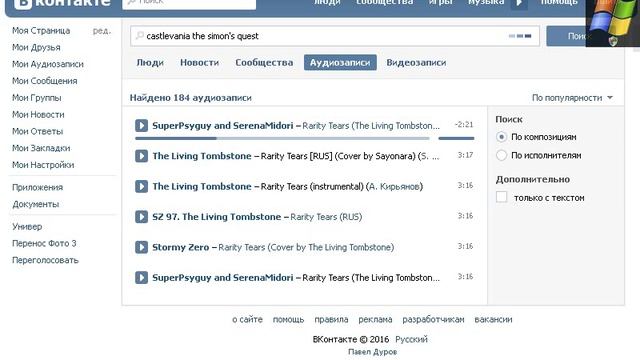Open Мои Ответы
Image resolution: width=640 pixels, height=360 pixels.
38,131
